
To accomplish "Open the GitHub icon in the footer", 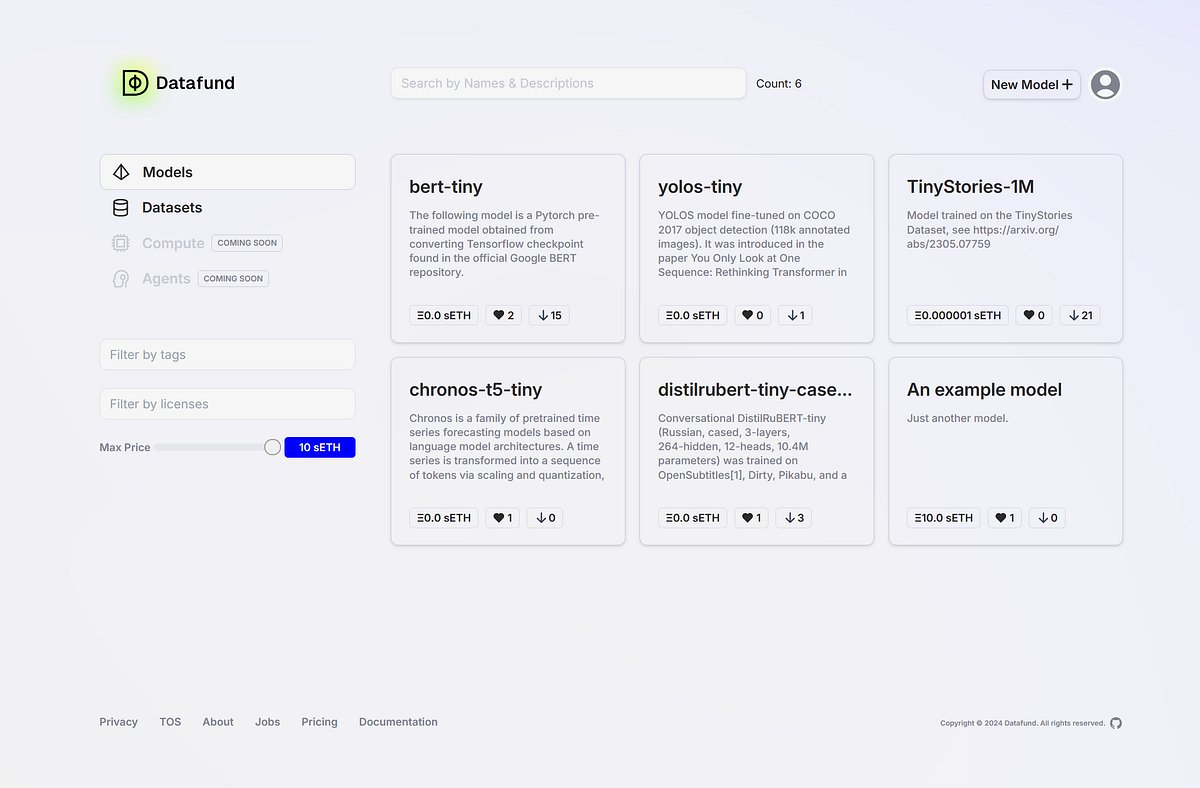I will [1115, 722].
